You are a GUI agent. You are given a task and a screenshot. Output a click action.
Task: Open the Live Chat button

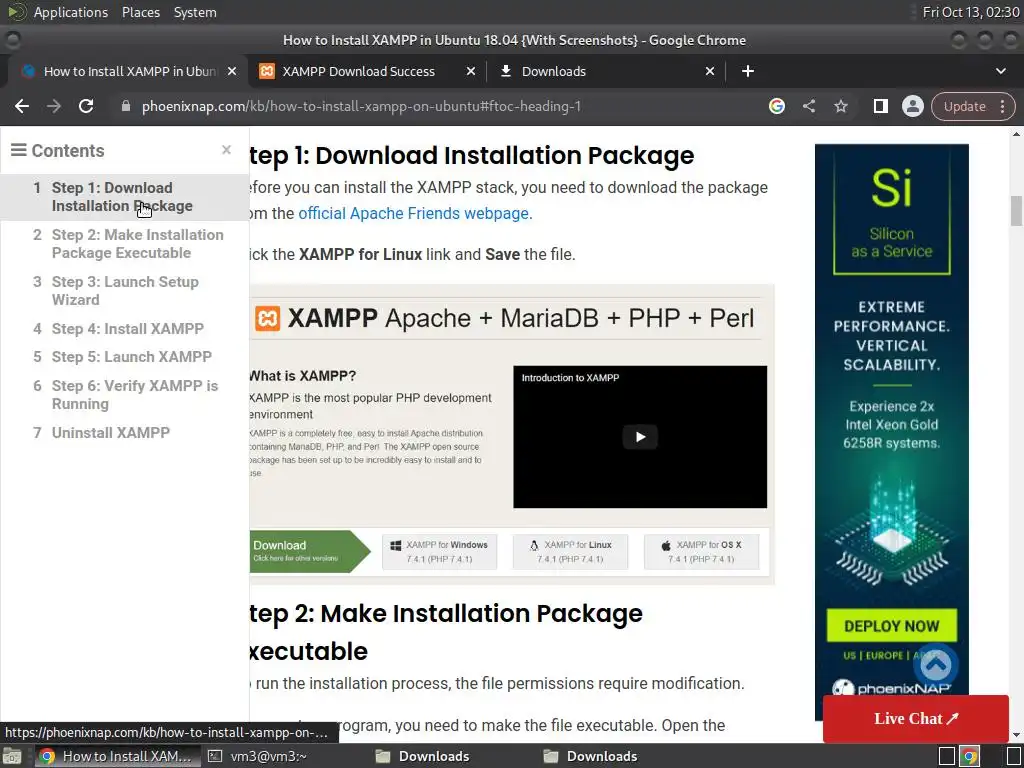(x=916, y=718)
